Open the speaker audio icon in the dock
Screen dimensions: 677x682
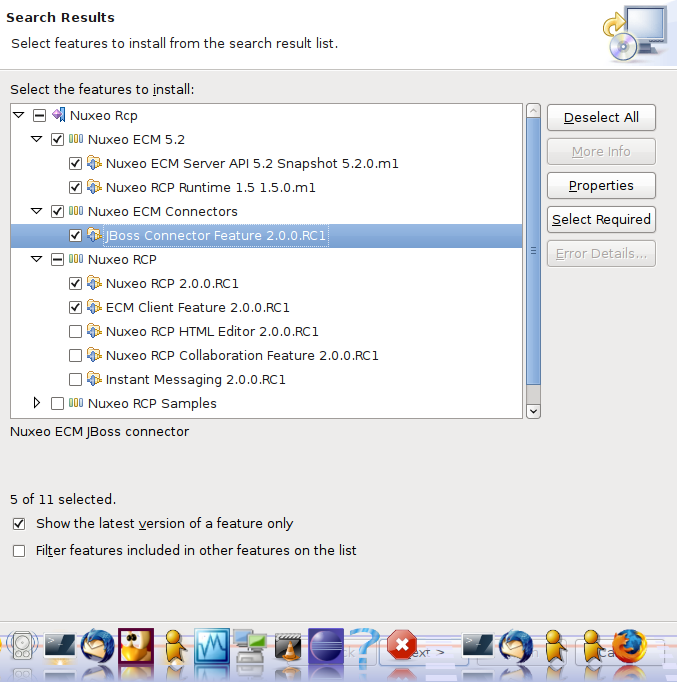pyautogui.click(x=22, y=645)
